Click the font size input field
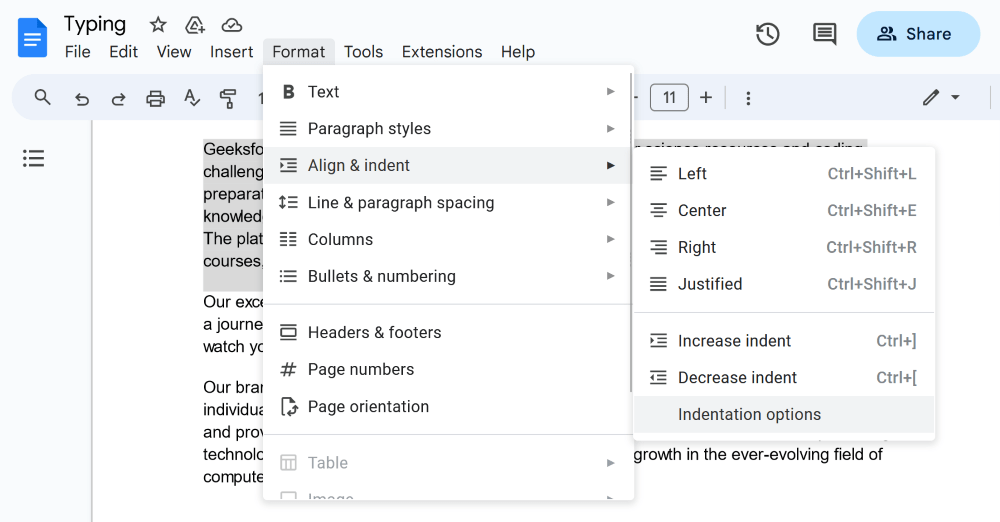 coord(669,97)
